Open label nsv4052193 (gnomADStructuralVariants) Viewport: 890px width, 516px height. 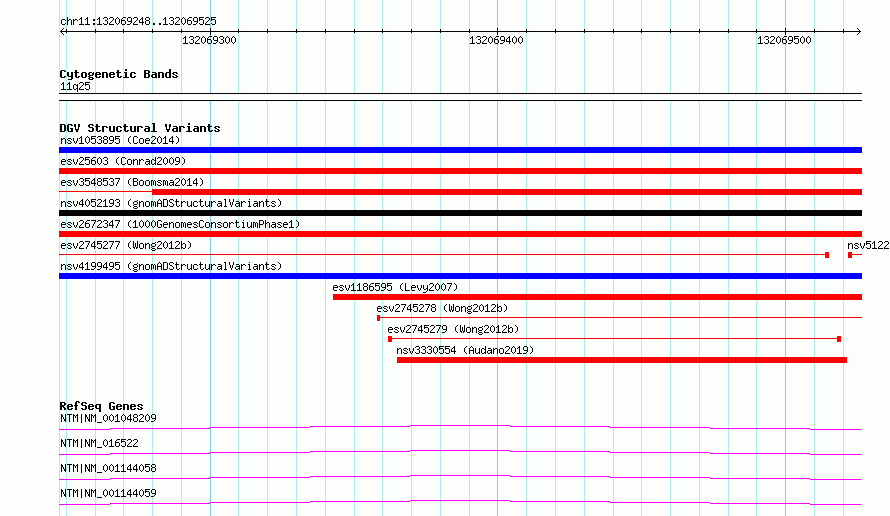coord(171,203)
